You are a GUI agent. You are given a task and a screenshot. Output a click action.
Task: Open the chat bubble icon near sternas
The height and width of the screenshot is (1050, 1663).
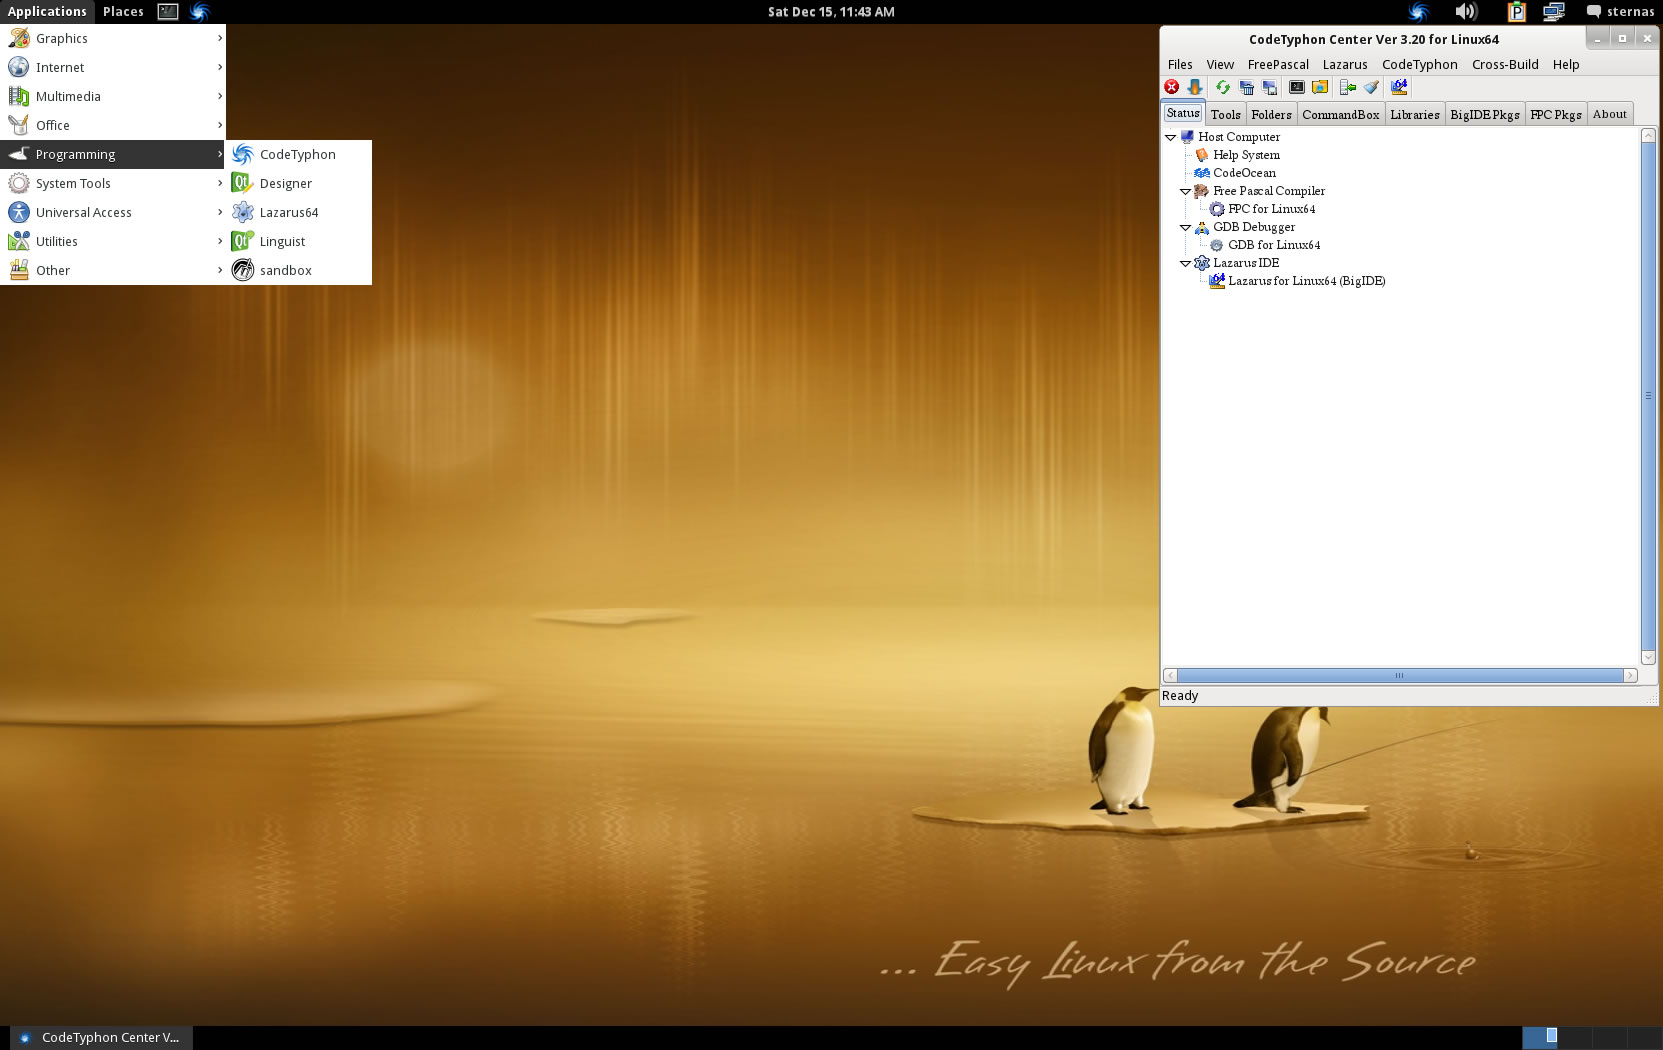pos(1594,12)
